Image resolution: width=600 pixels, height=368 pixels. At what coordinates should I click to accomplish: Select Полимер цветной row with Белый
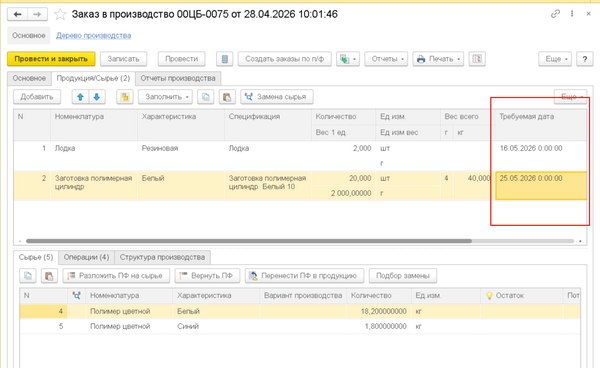tap(300, 311)
